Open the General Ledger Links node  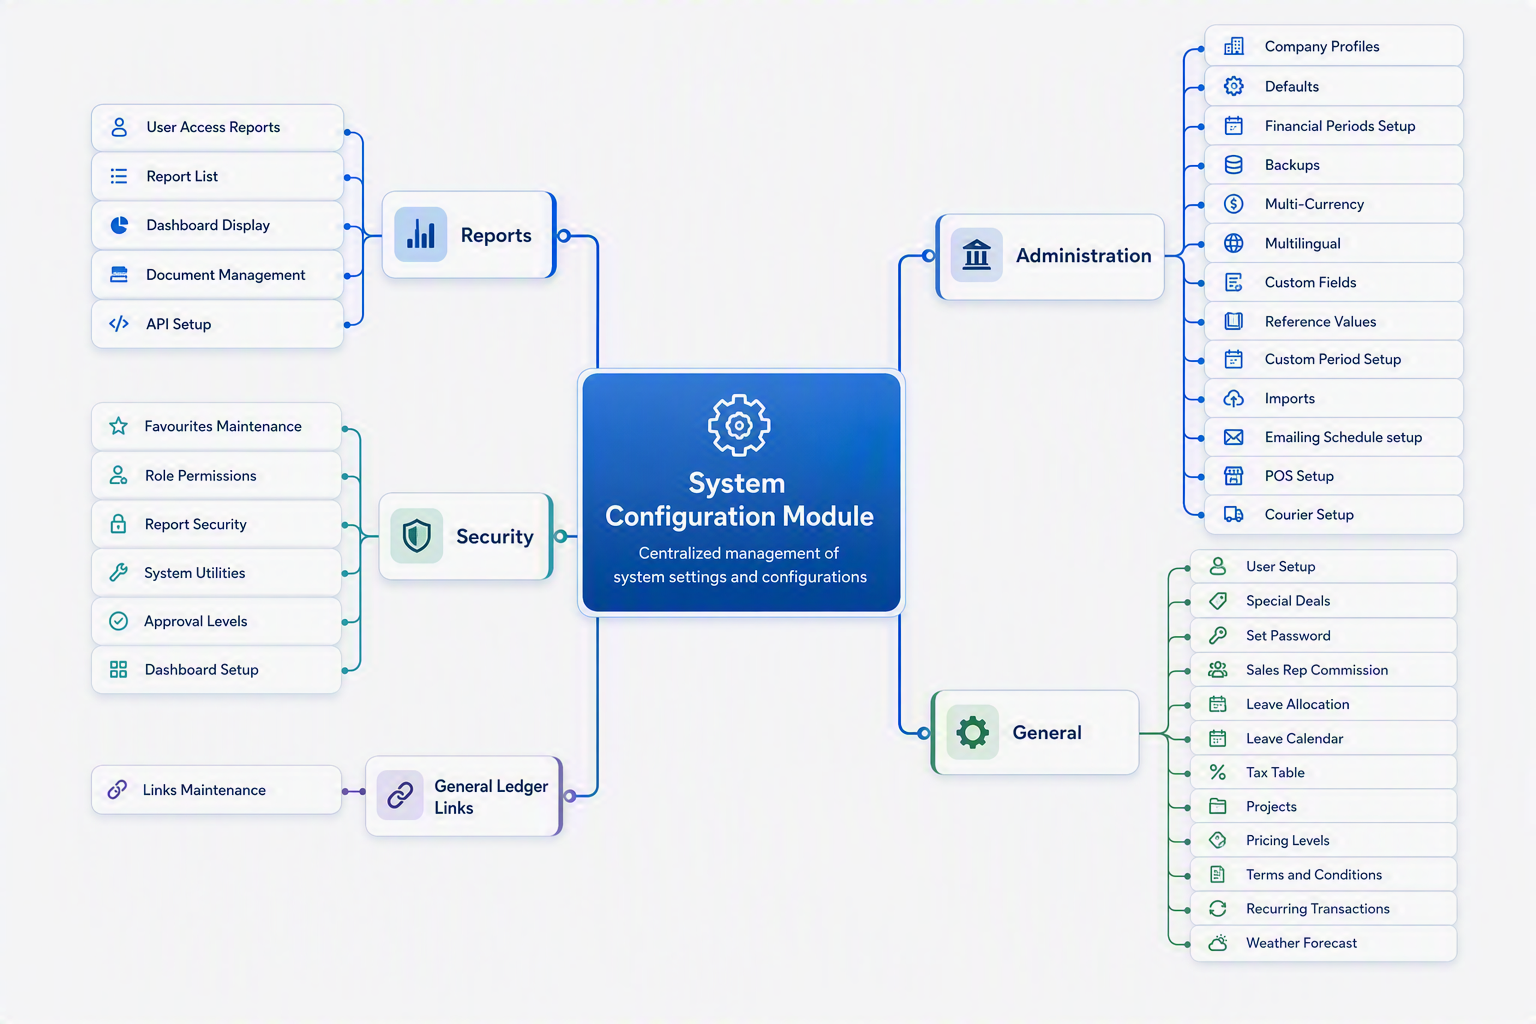click(464, 796)
